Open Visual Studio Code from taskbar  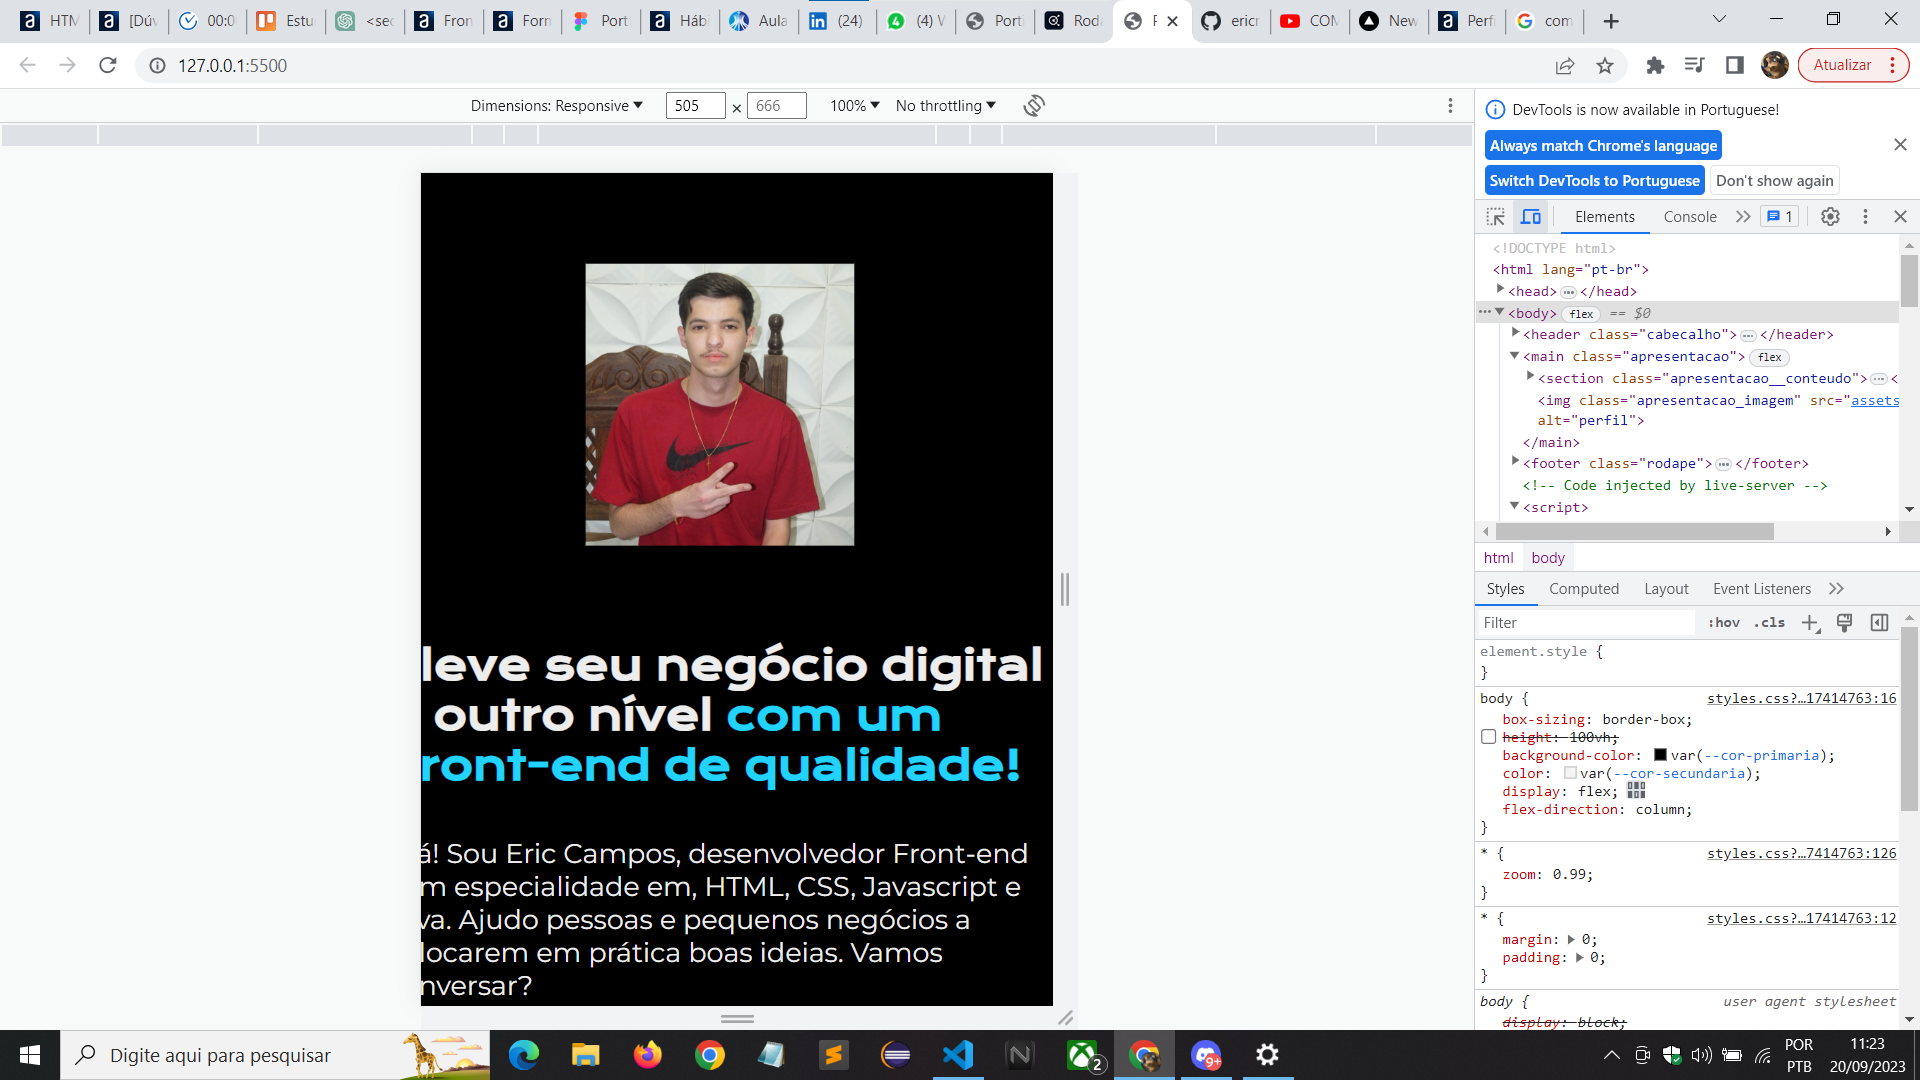[958, 1055]
